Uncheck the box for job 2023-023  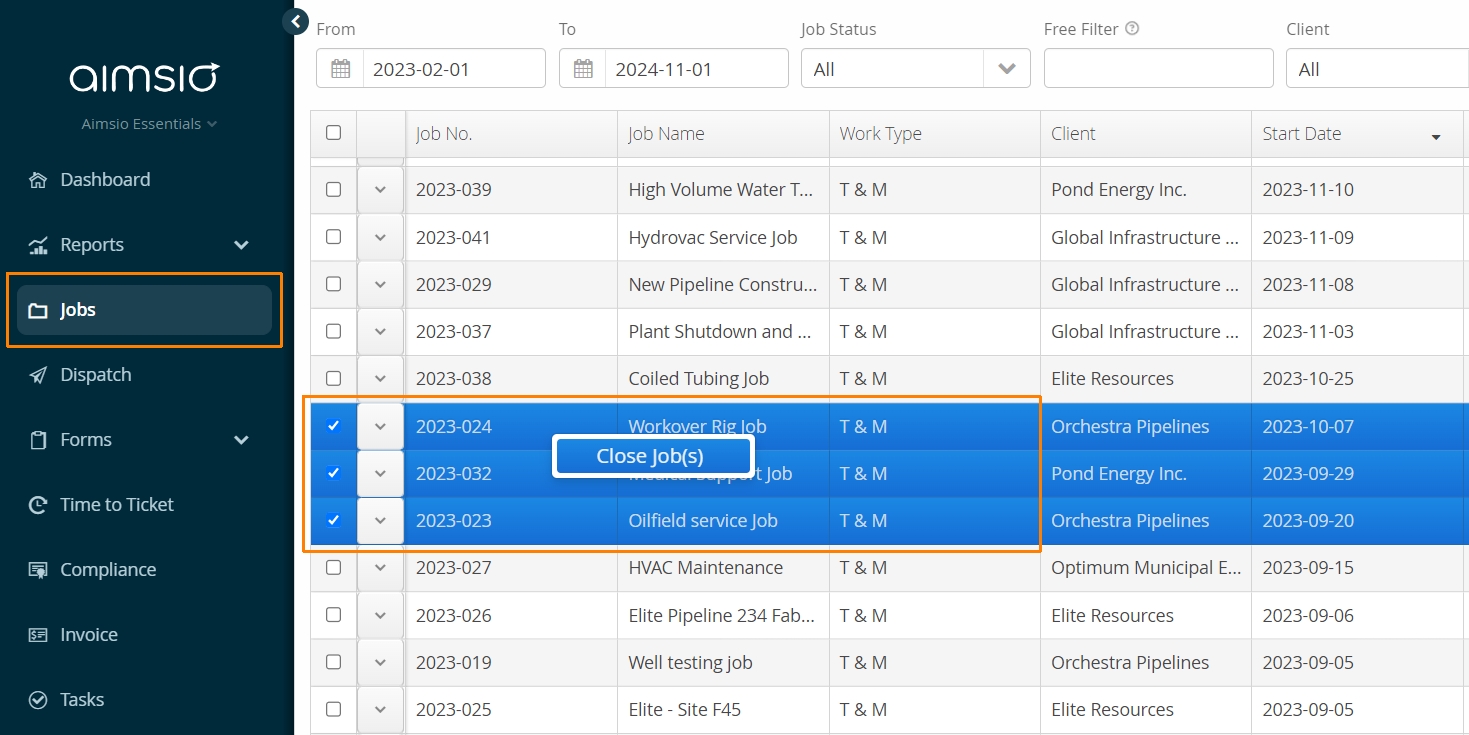[334, 520]
